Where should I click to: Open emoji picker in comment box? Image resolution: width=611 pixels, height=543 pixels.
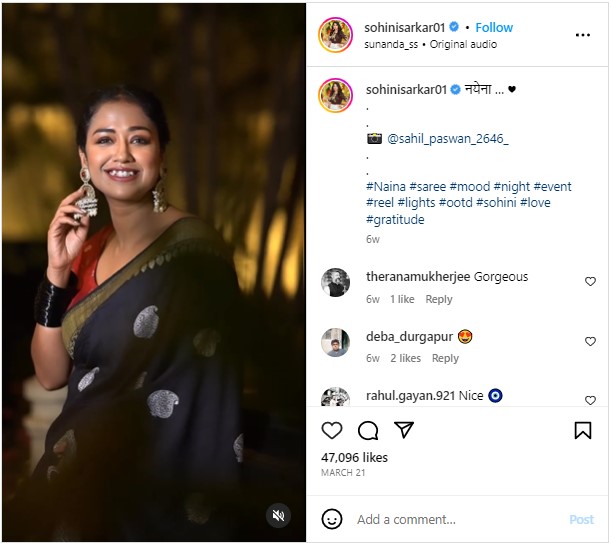(332, 519)
